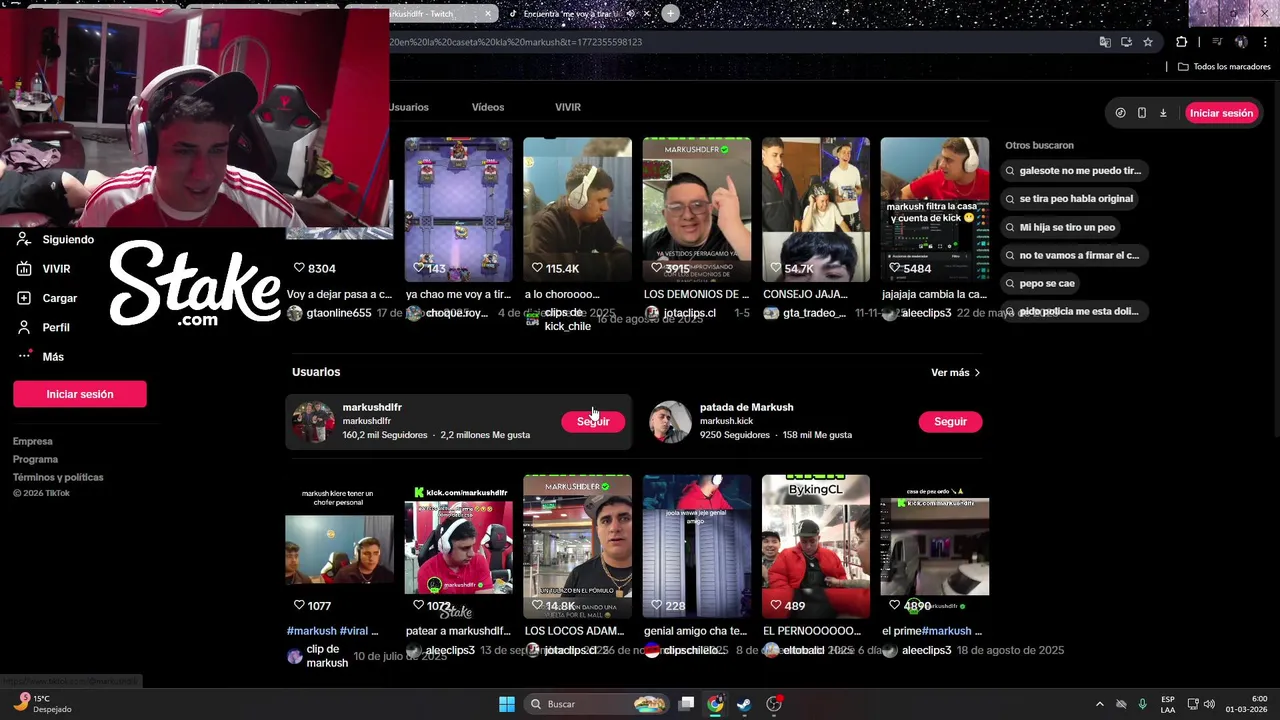Switch to the VIVIR results tab
The image size is (1280, 720).
click(x=568, y=107)
